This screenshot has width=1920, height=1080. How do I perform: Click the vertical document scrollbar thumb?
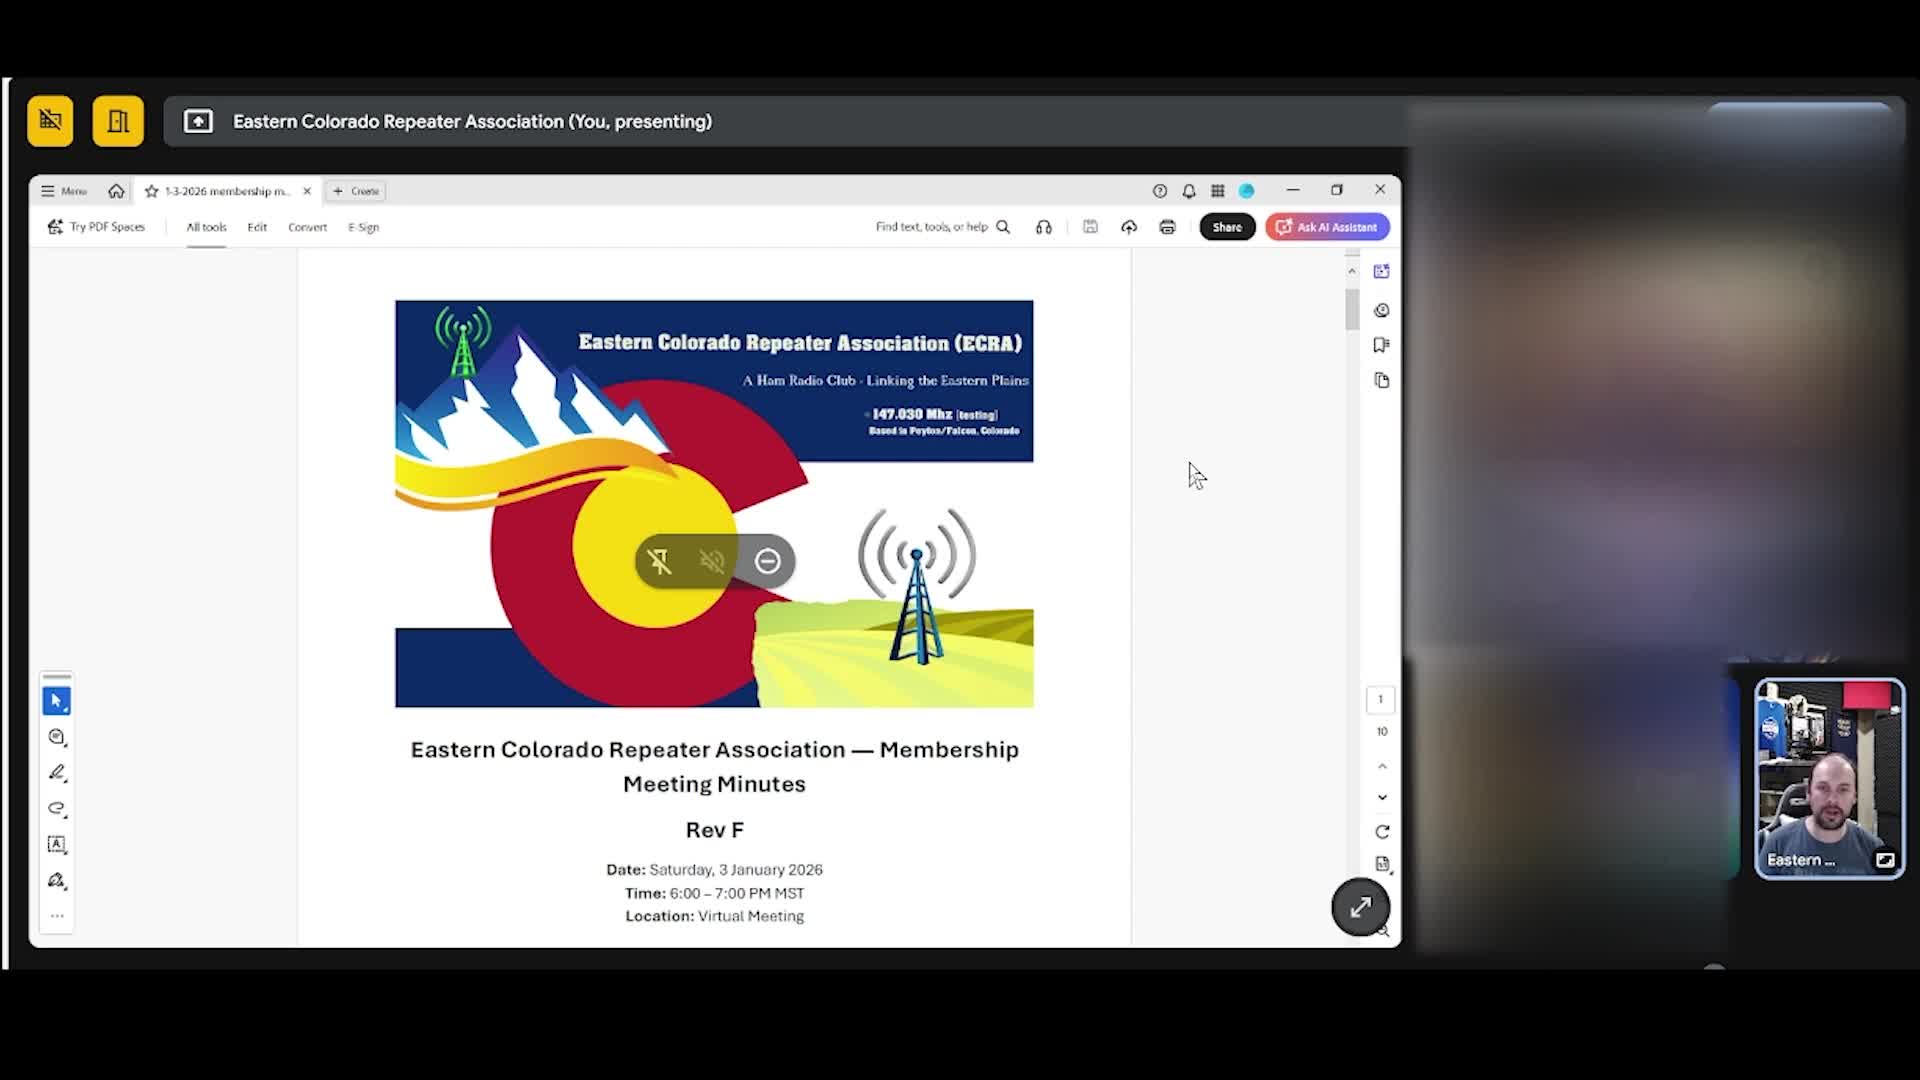coord(1352,309)
